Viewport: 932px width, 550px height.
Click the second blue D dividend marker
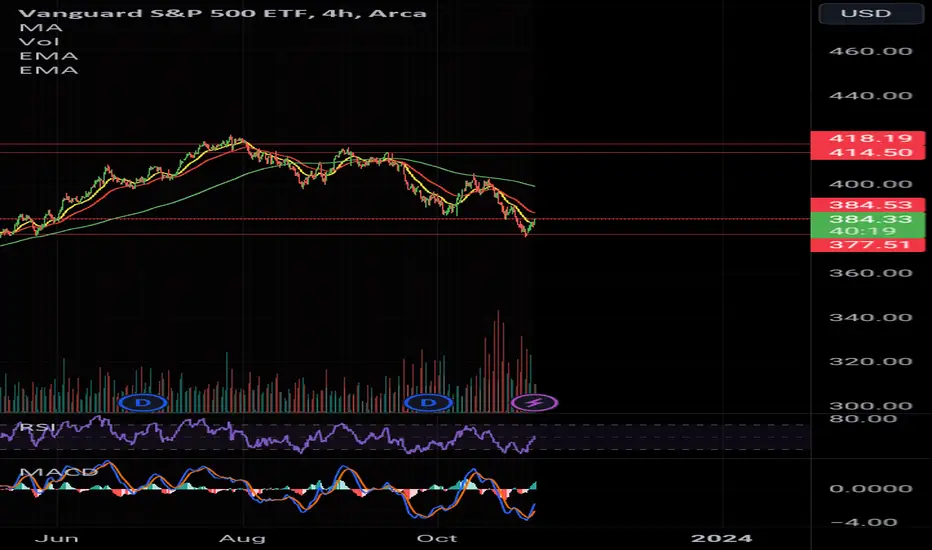(x=428, y=403)
